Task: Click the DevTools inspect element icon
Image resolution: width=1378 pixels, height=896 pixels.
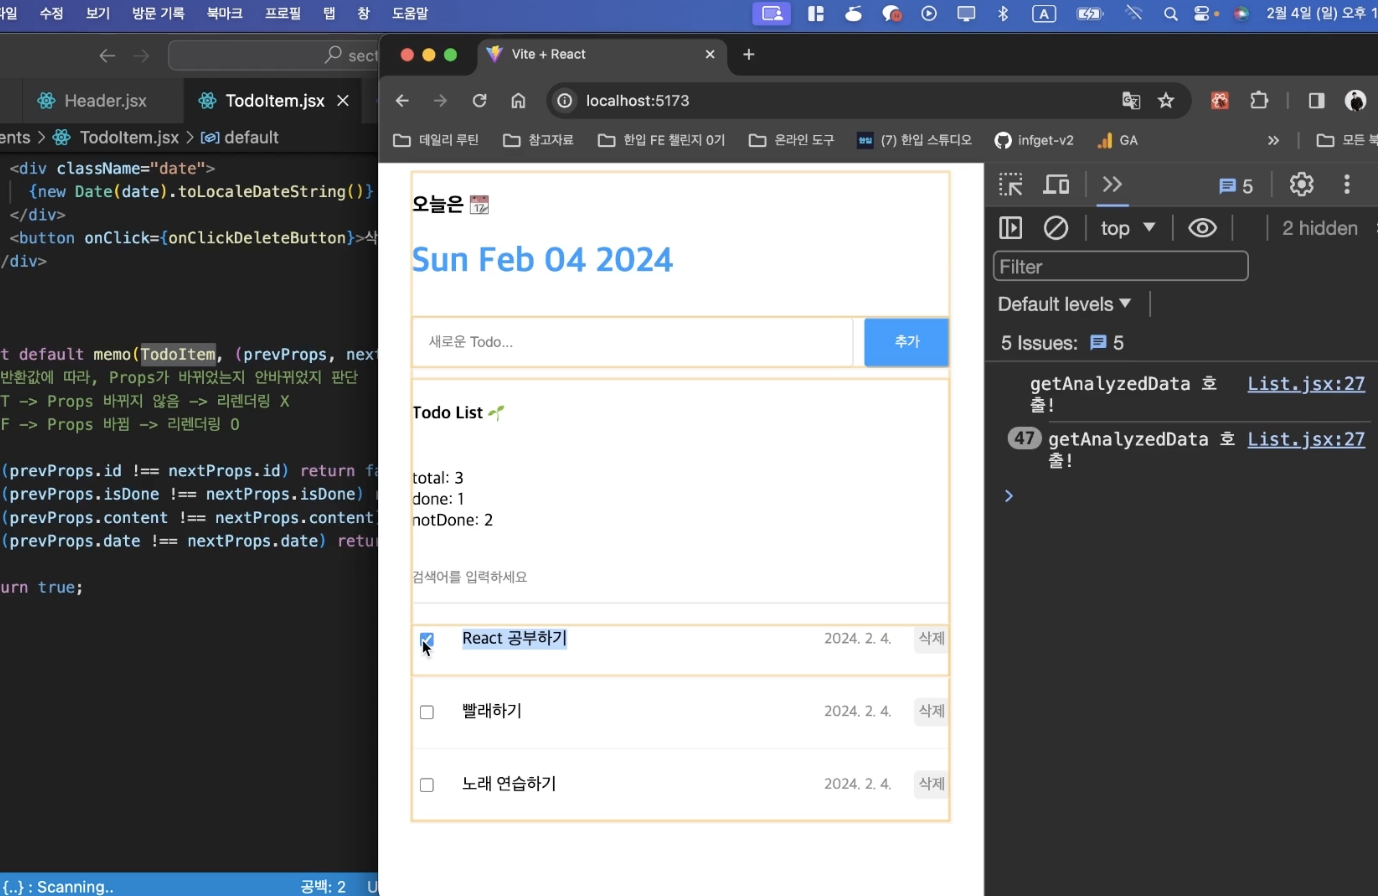Action: 1010,185
